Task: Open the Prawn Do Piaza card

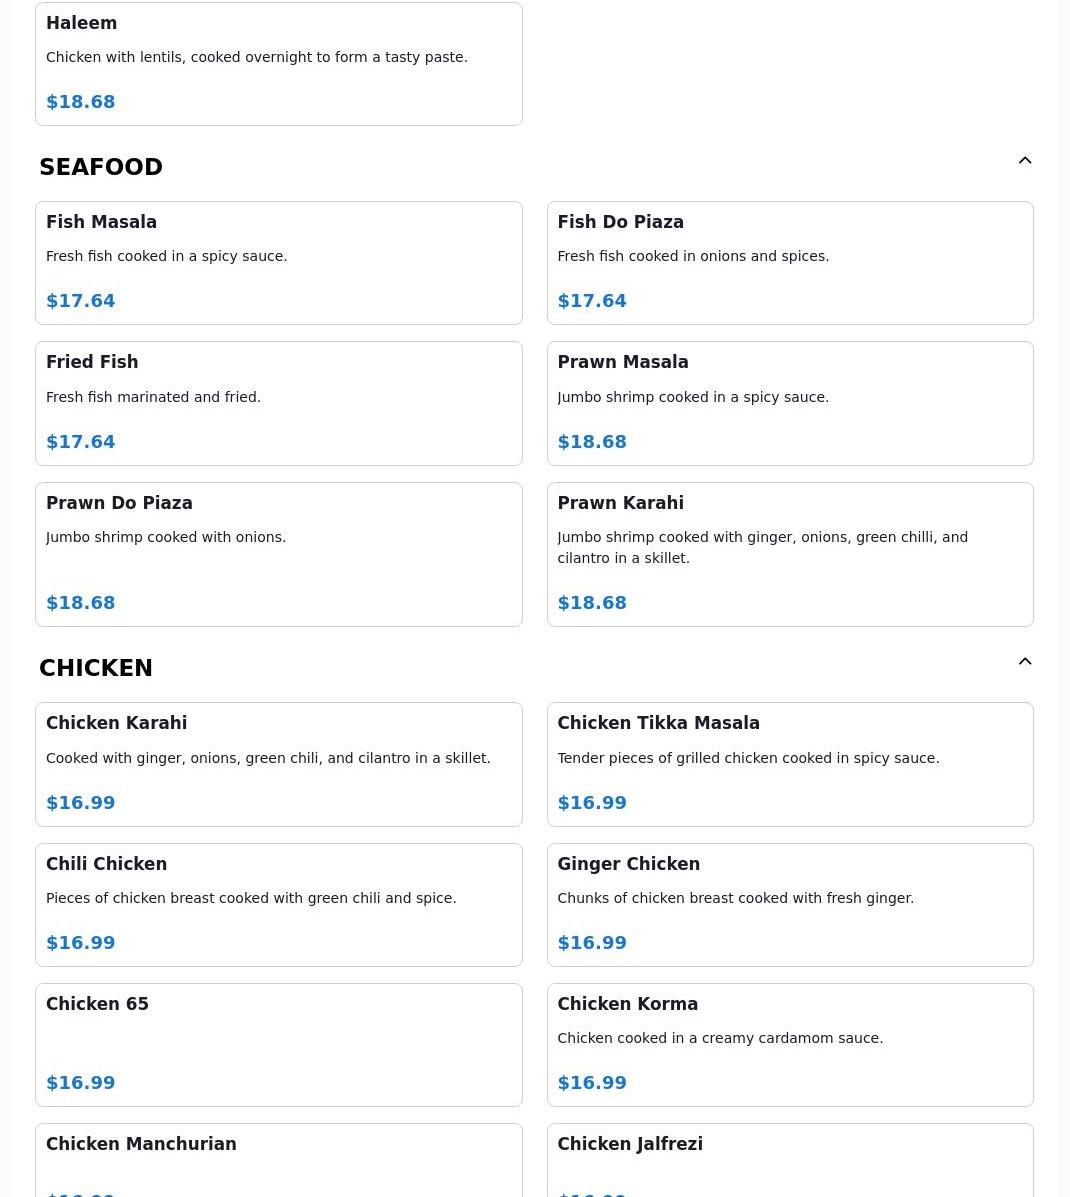Action: click(x=278, y=554)
